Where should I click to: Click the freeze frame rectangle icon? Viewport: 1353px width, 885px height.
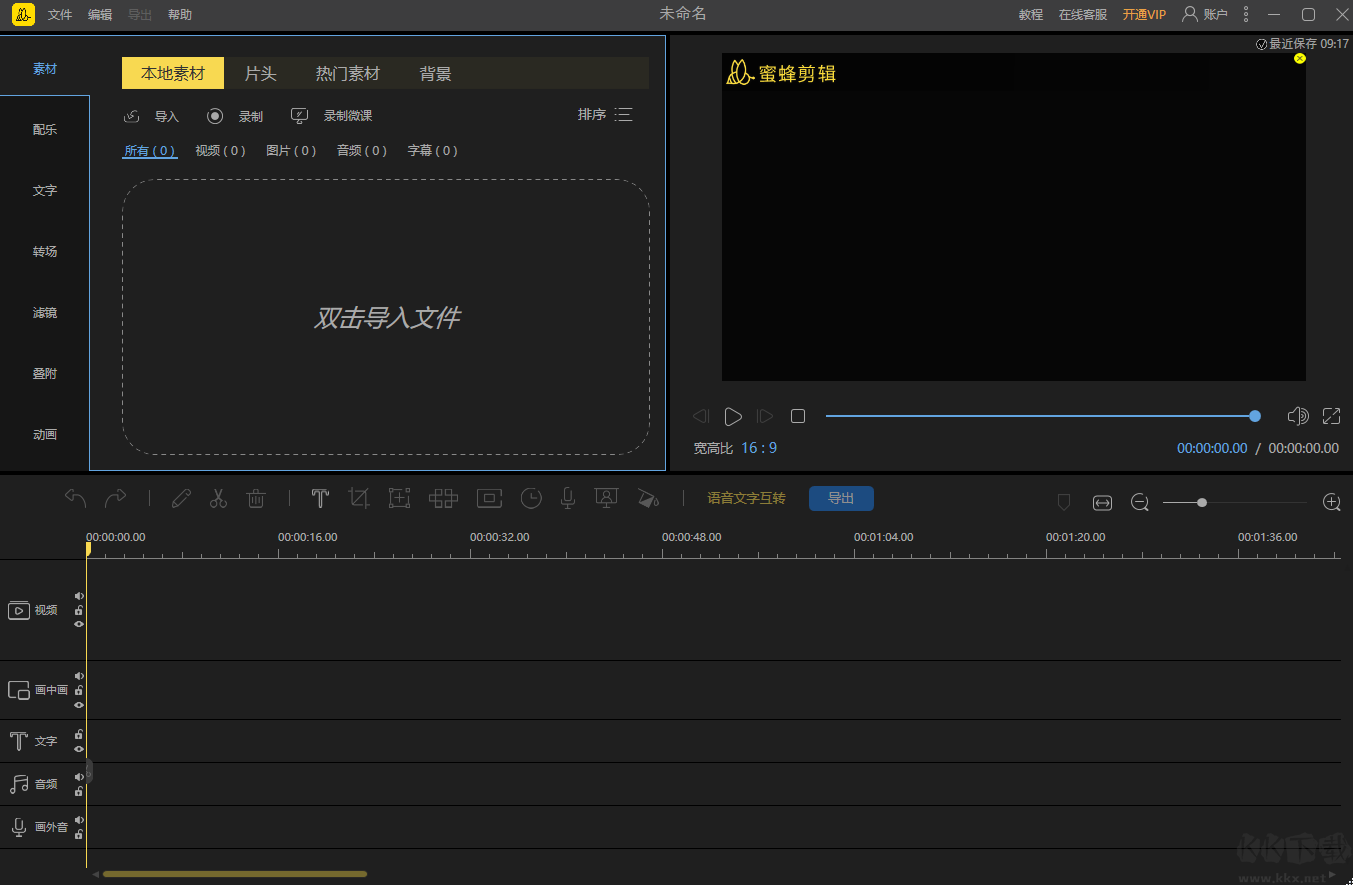tap(489, 498)
